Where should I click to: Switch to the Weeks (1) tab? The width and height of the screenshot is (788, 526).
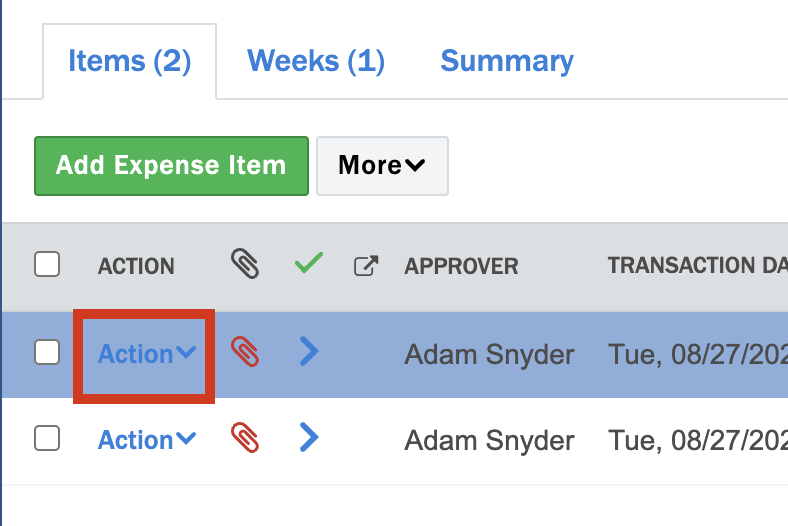click(316, 61)
